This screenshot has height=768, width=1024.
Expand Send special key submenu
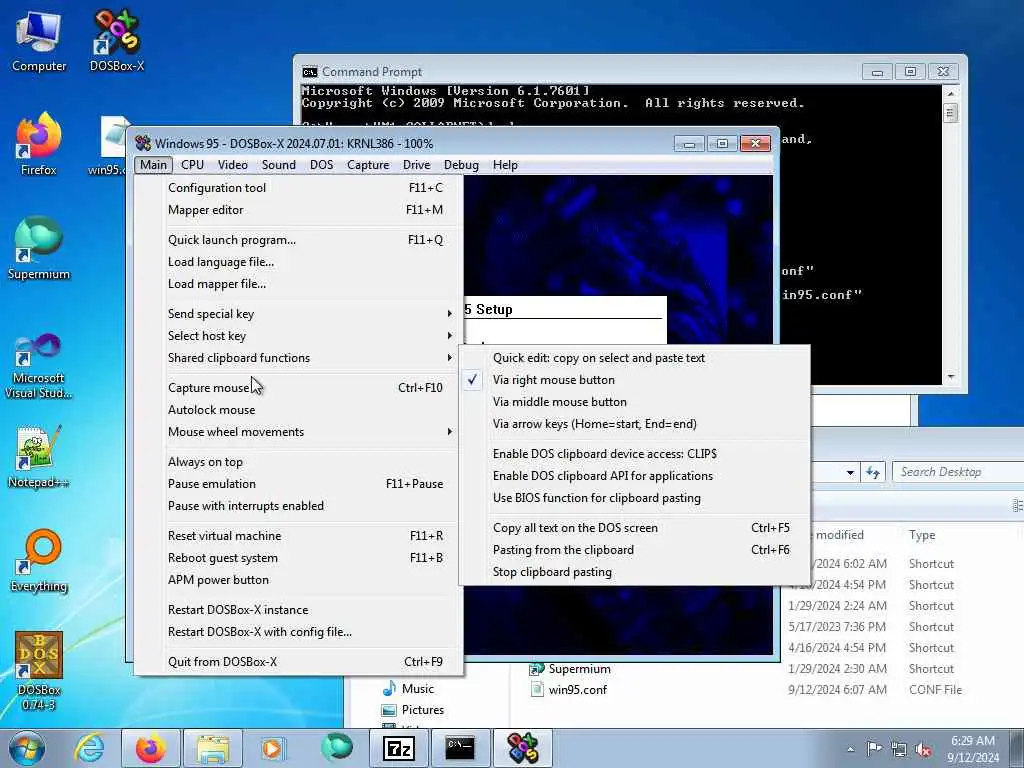[x=298, y=314]
